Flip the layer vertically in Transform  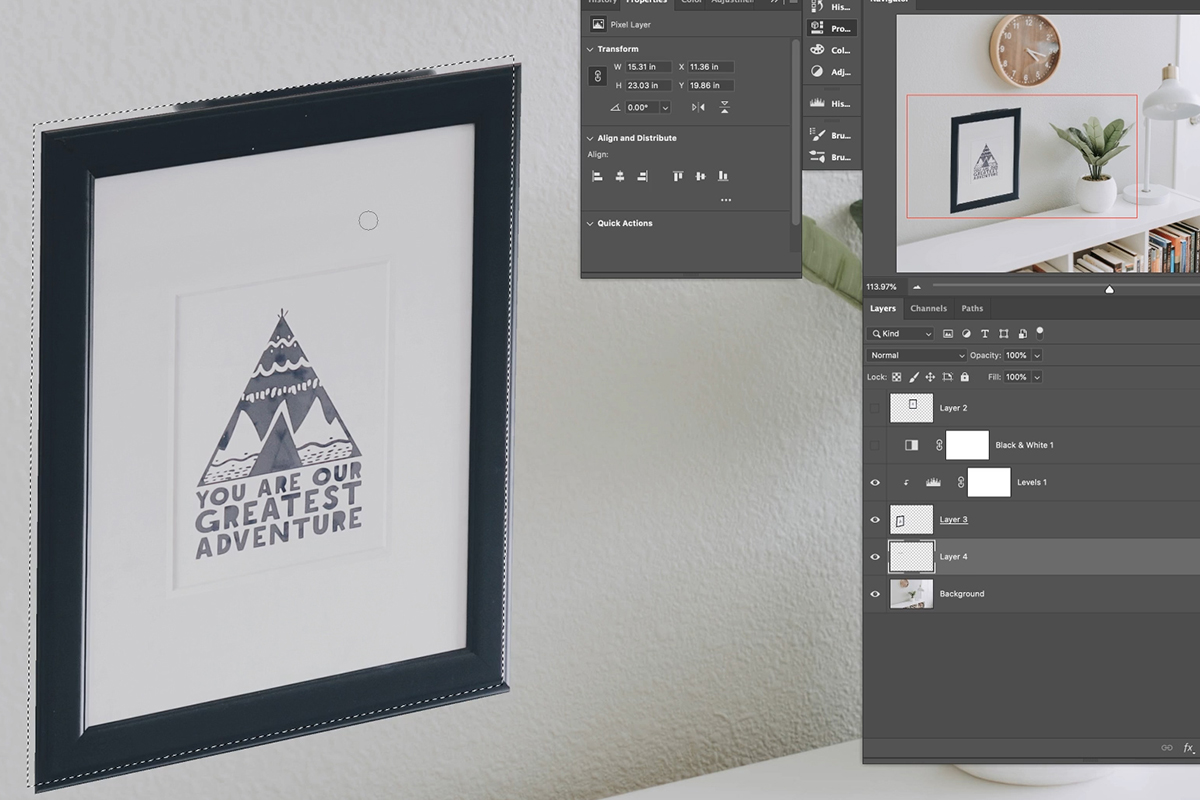724,107
